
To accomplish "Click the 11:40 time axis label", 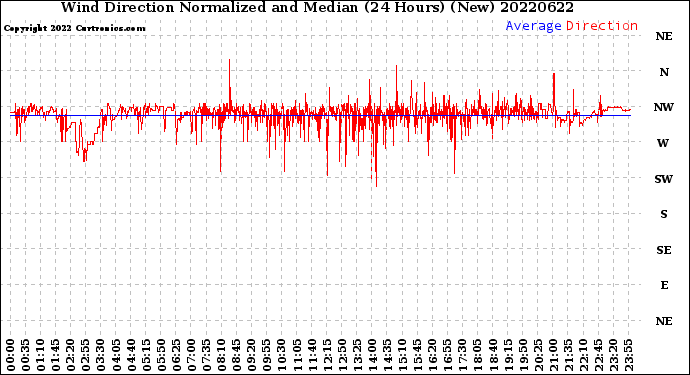I will pyautogui.click(x=312, y=355).
